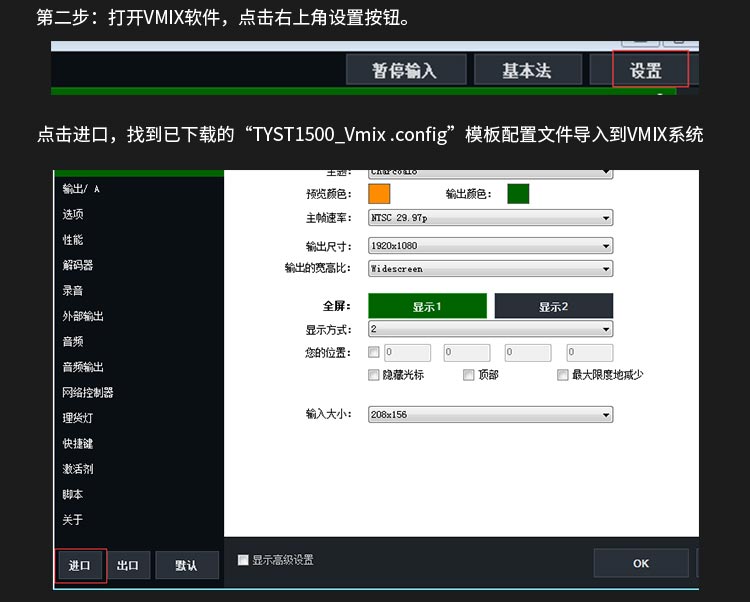Click the 默认 default button
The height and width of the screenshot is (602, 750).
coord(187,566)
